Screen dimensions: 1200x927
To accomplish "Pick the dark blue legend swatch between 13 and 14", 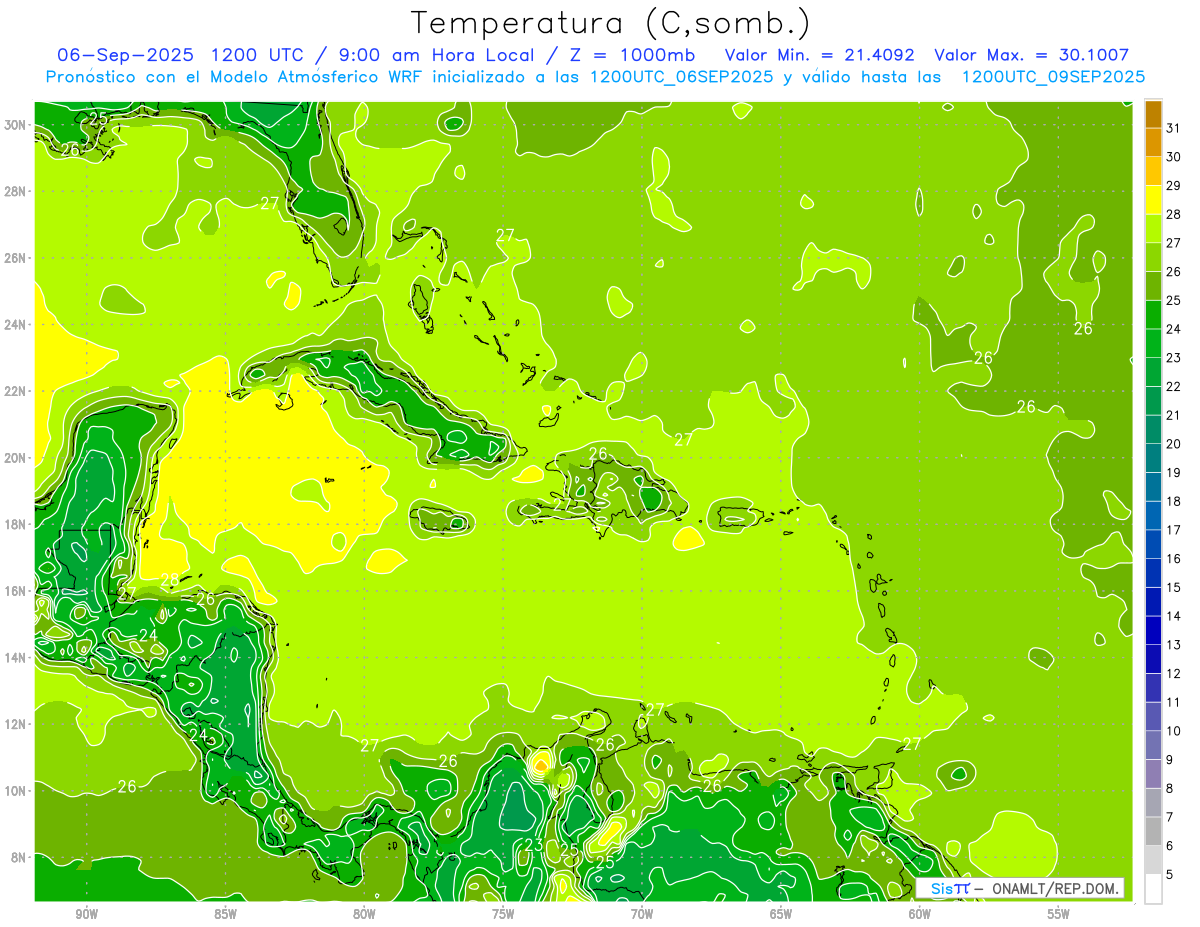I will click(1153, 631).
